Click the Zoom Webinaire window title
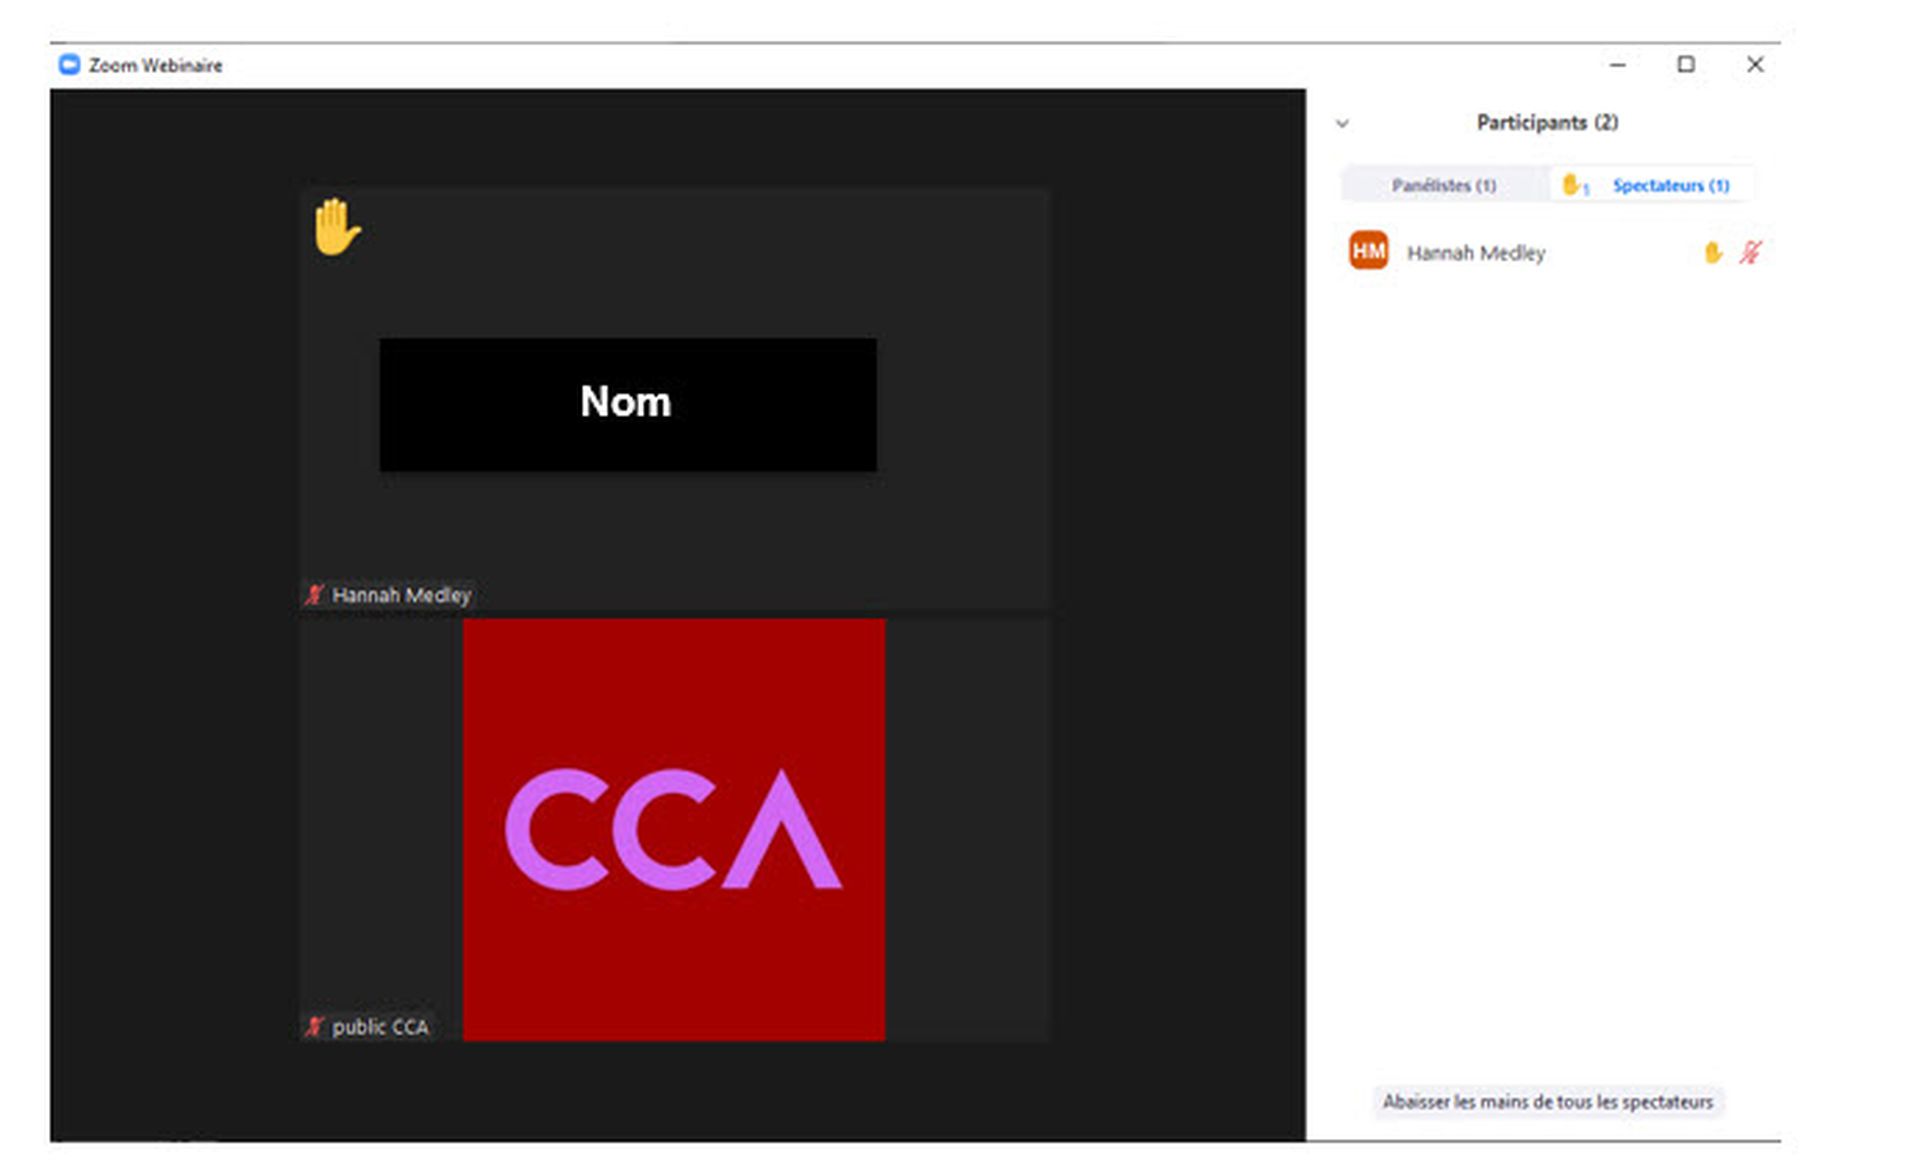1920x1176 pixels. pyautogui.click(x=155, y=65)
